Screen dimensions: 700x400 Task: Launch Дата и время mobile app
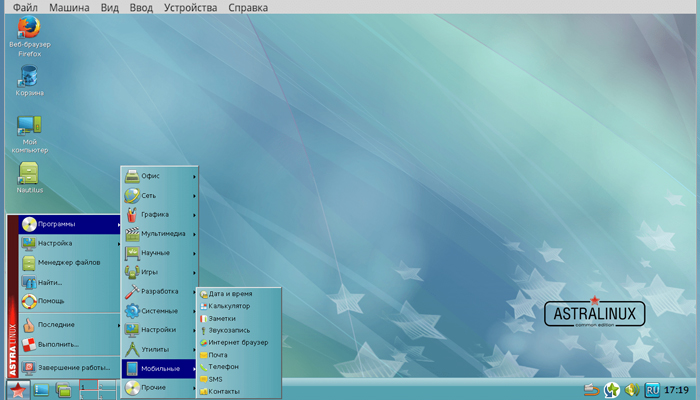pos(239,294)
